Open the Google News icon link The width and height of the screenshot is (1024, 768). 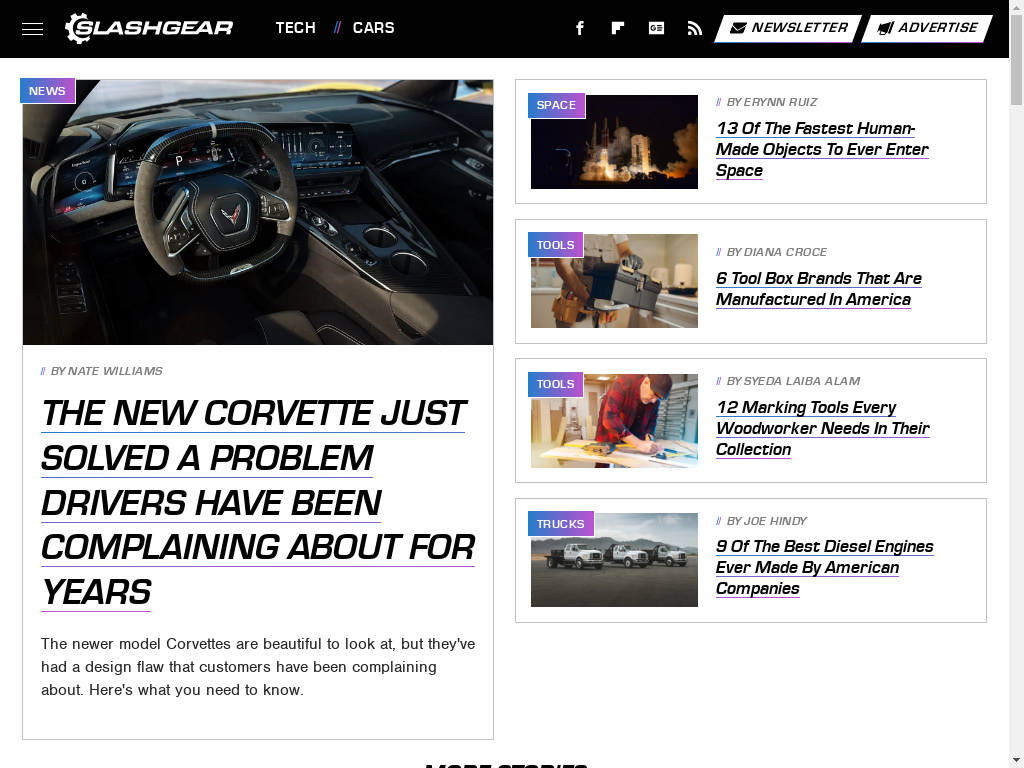656,28
